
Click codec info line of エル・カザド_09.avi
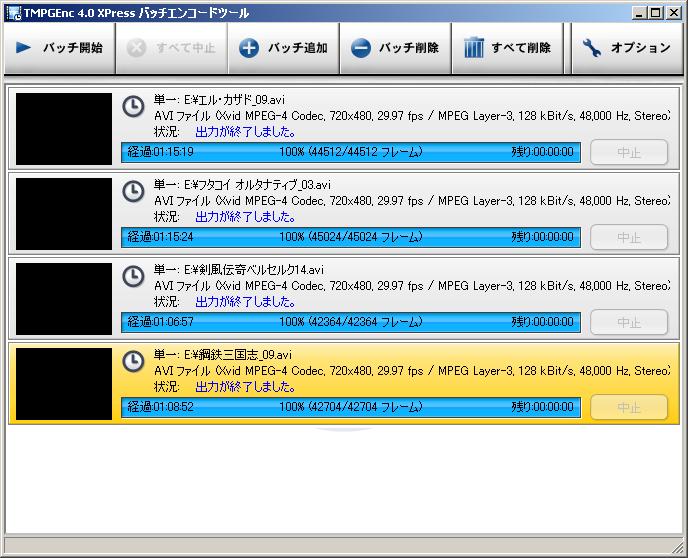pyautogui.click(x=412, y=116)
